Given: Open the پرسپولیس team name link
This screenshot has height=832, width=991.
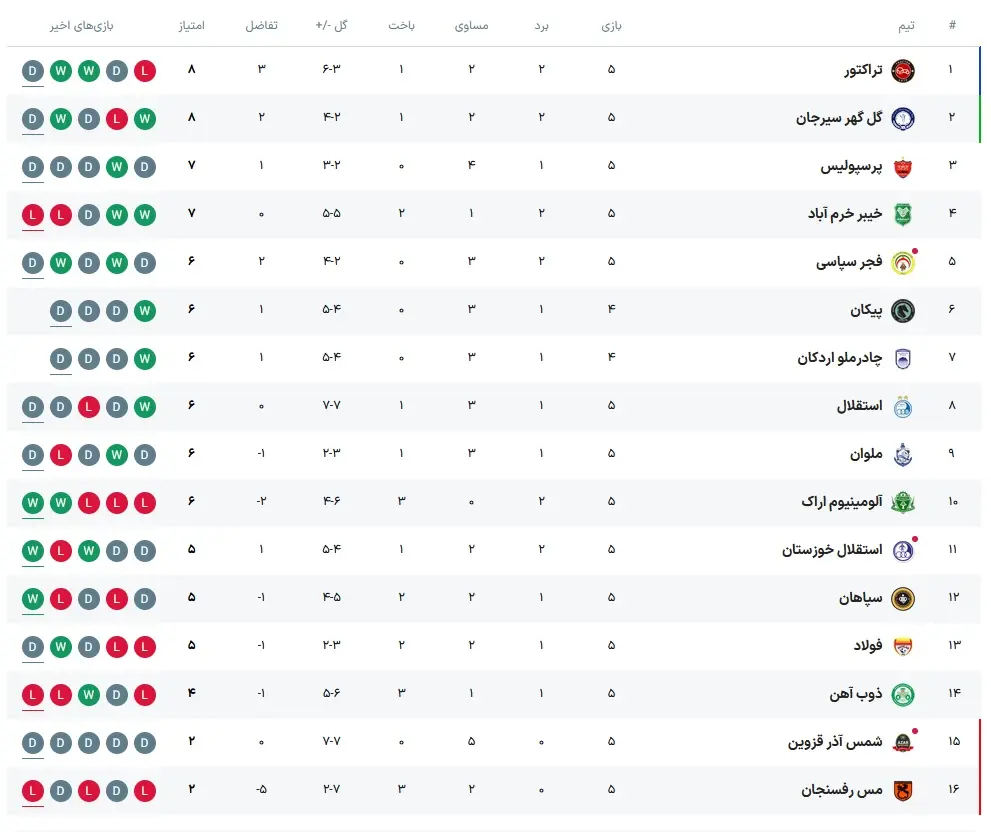Looking at the screenshot, I should [851, 167].
